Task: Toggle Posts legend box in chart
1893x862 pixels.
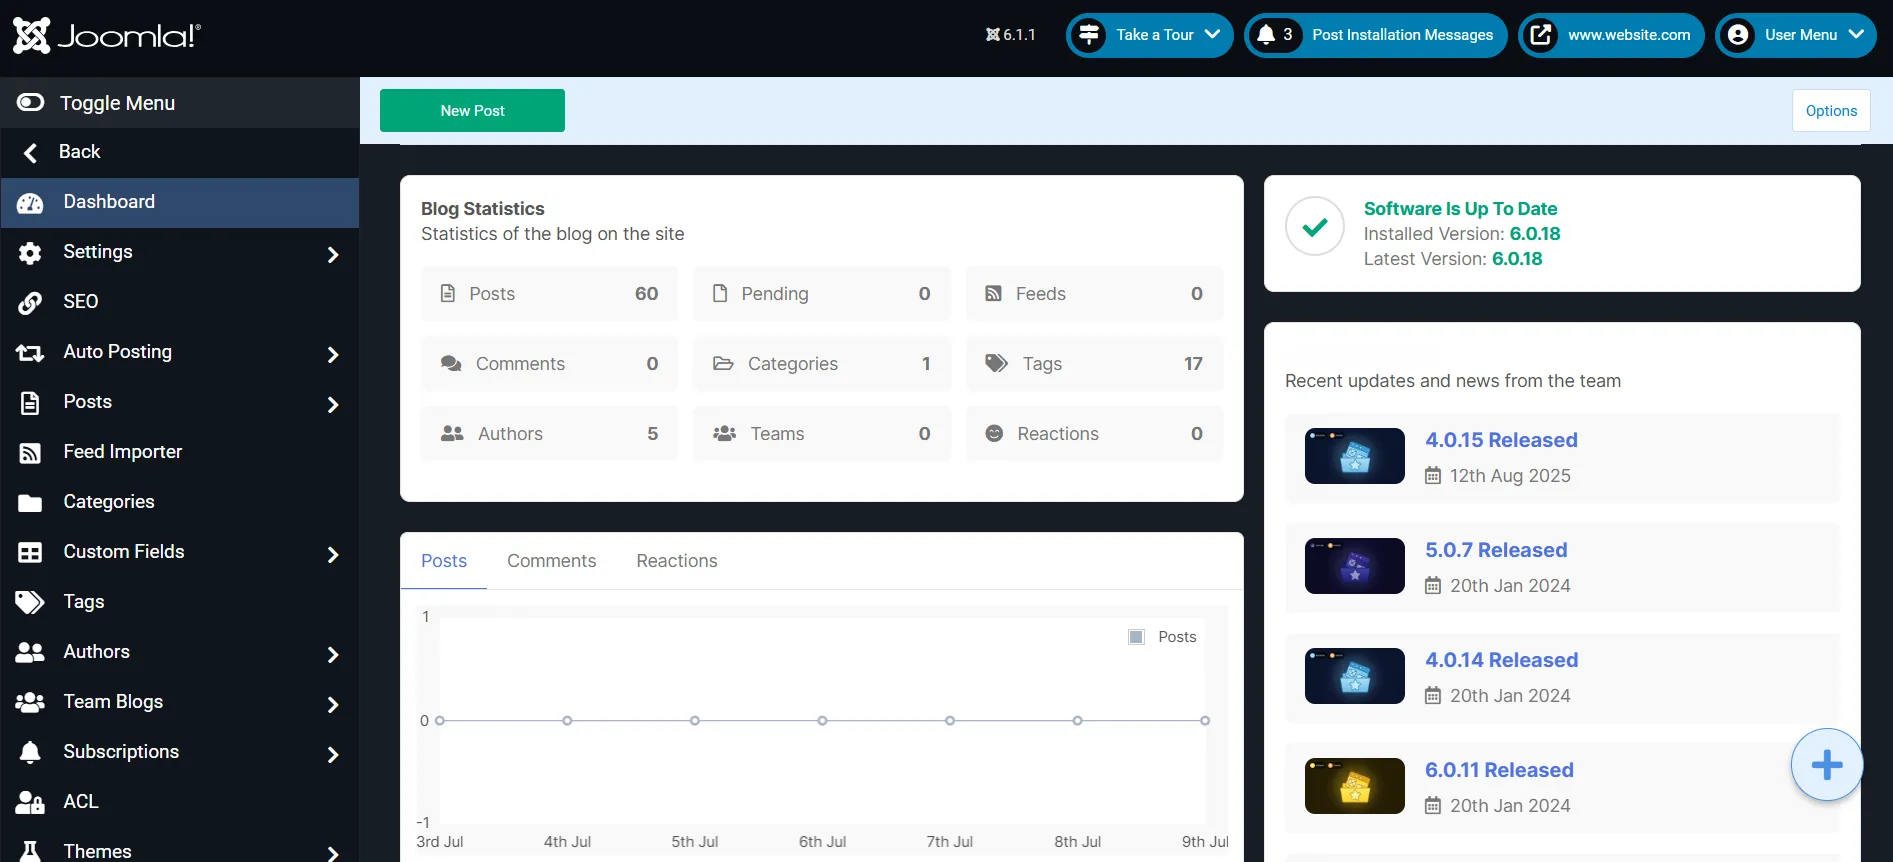Action: (x=1136, y=637)
